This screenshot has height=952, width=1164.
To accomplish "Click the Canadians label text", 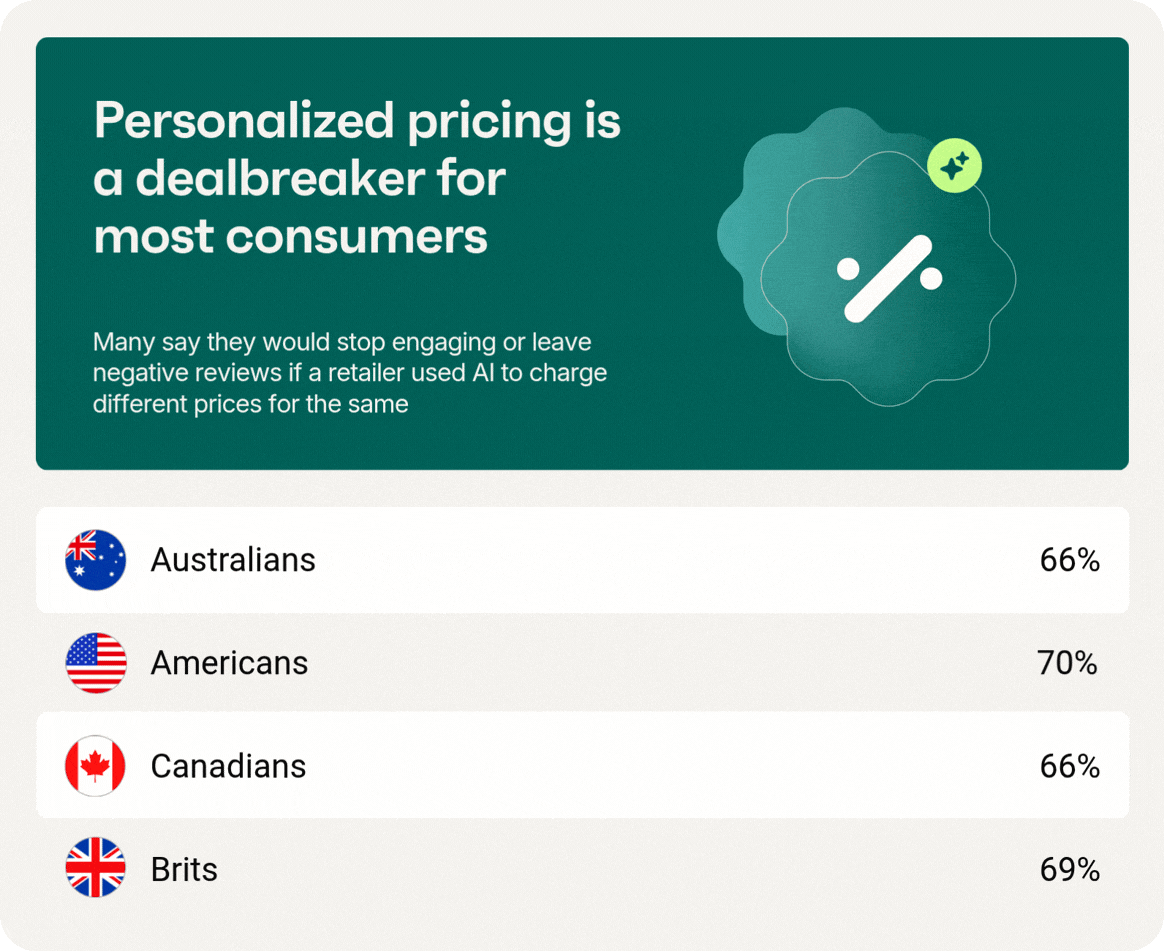I will click(x=228, y=766).
